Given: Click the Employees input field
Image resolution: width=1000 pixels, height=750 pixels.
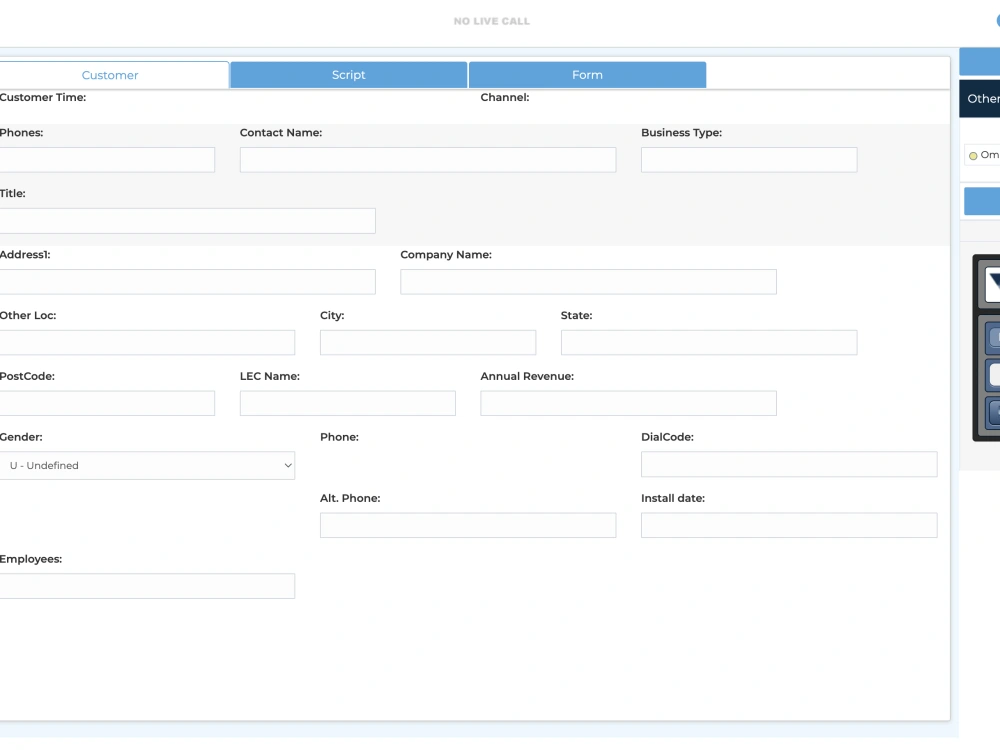Looking at the screenshot, I should pyautogui.click(x=147, y=586).
